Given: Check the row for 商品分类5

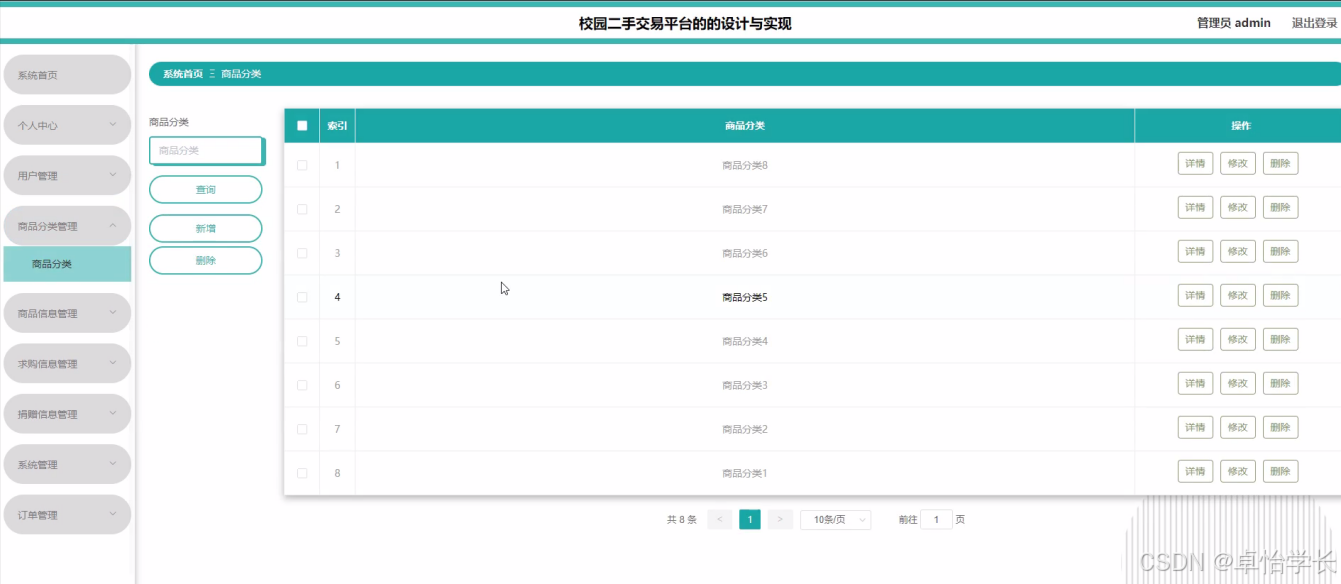Looking at the screenshot, I should pos(302,297).
